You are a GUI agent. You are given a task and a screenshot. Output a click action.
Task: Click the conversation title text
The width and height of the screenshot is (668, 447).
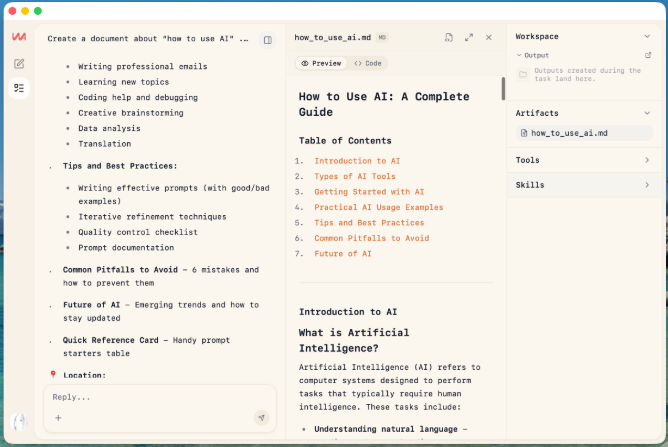pyautogui.click(x=148, y=39)
